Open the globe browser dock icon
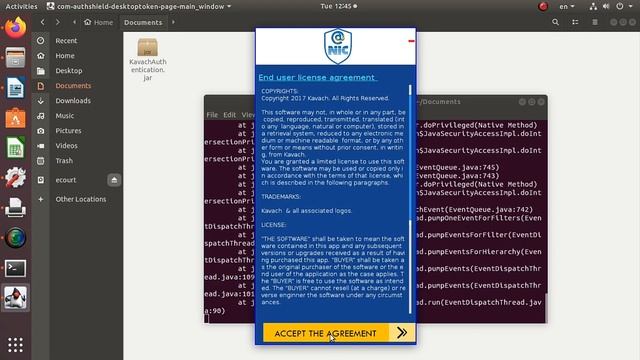This screenshot has height=360, width=640. tap(16, 238)
